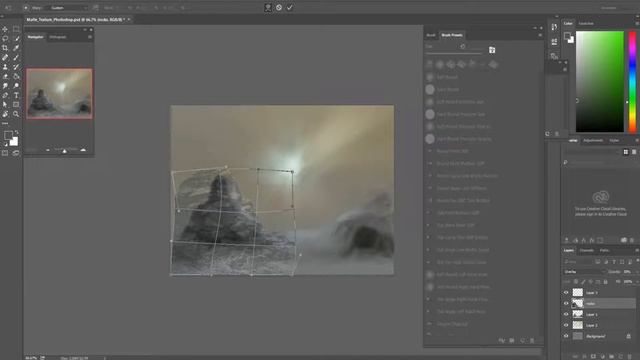This screenshot has width=640, height=360.
Task: Open the Layers panel menu
Action: (637, 250)
